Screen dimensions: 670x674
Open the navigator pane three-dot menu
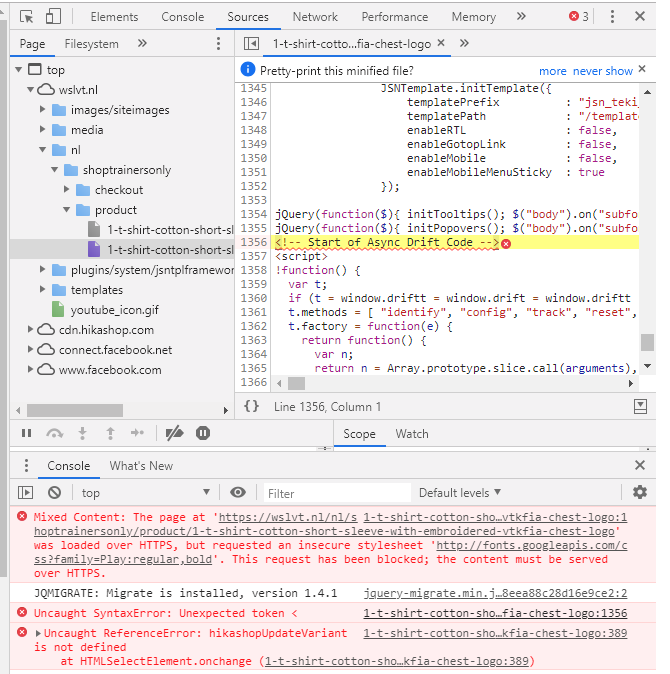click(x=218, y=43)
